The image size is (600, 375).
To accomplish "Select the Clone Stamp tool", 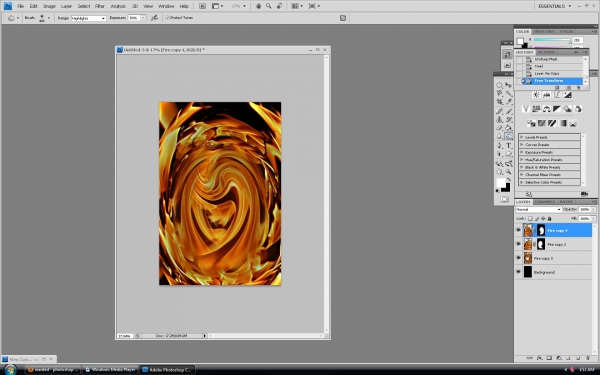I will [x=499, y=119].
